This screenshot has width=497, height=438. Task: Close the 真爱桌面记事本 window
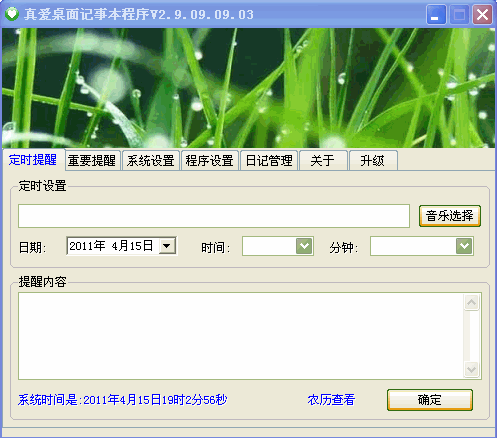tap(482, 15)
